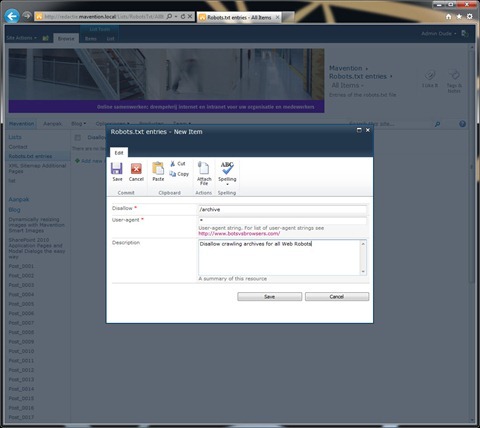Select the Cut scissors icon

[173, 164]
